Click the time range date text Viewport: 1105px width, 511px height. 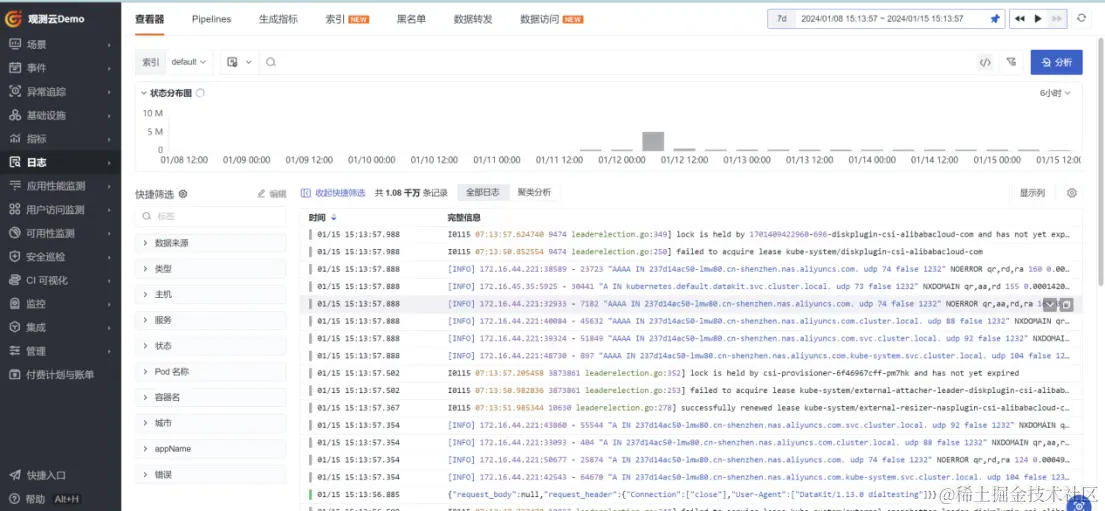[882, 19]
